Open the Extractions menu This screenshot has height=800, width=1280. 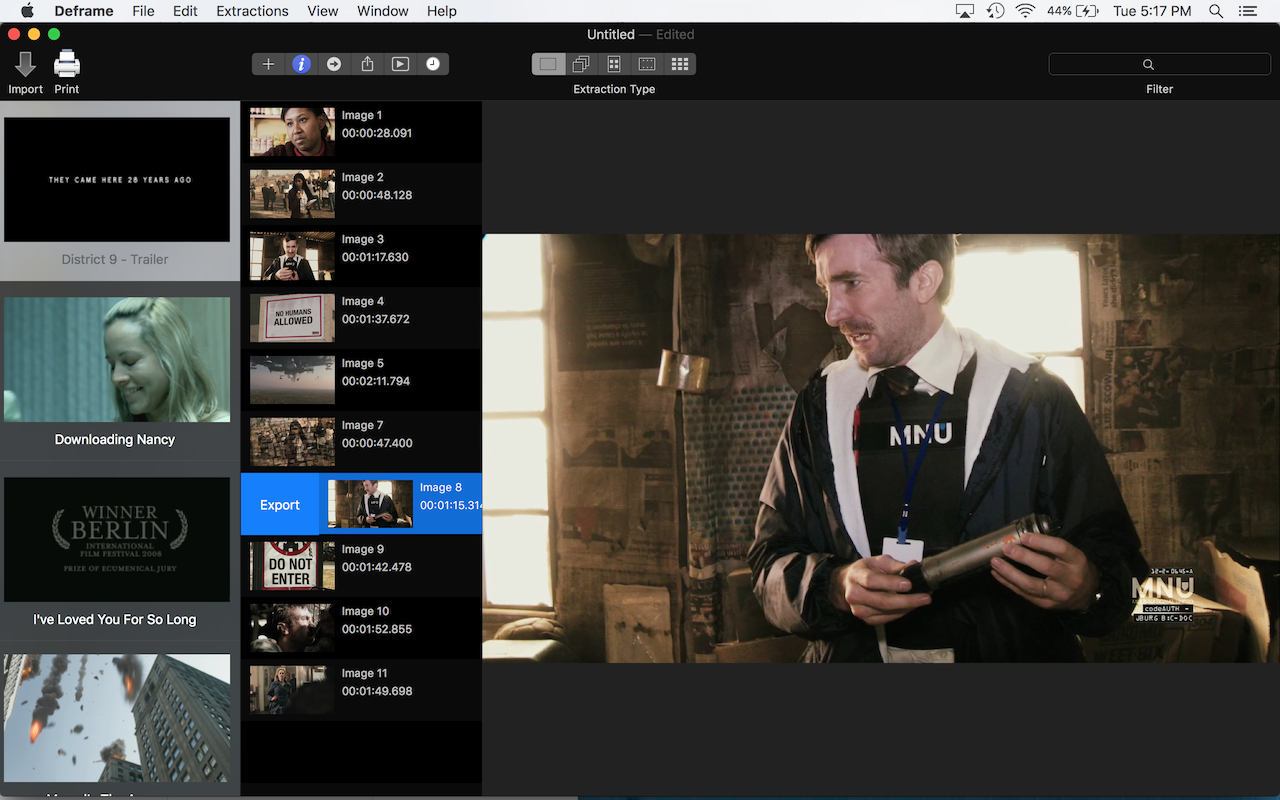pos(252,11)
